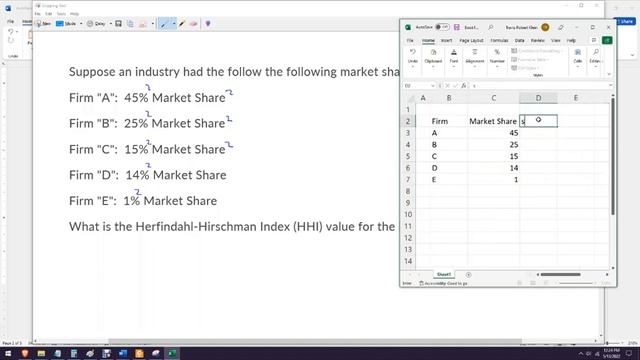Image resolution: width=640 pixels, height=360 pixels.
Task: Click the Excel zoom slider
Action: click(576, 283)
